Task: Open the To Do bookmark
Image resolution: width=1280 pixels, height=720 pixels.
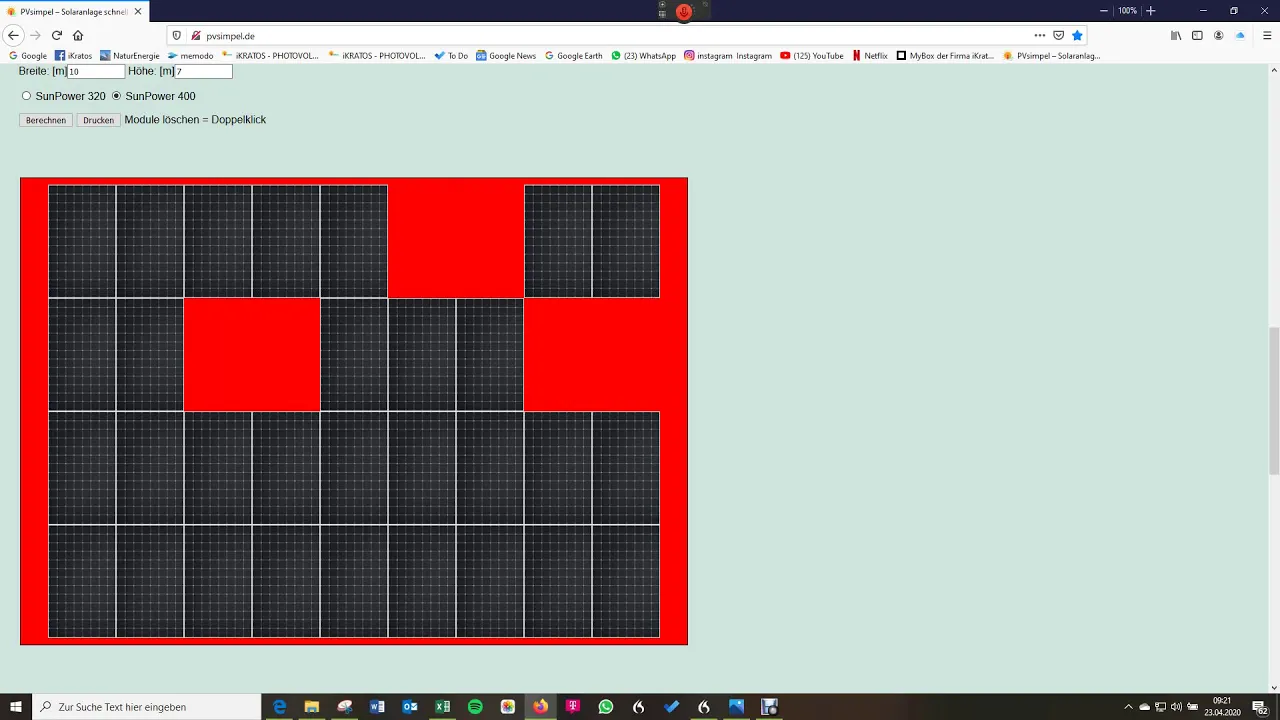Action: point(451,56)
